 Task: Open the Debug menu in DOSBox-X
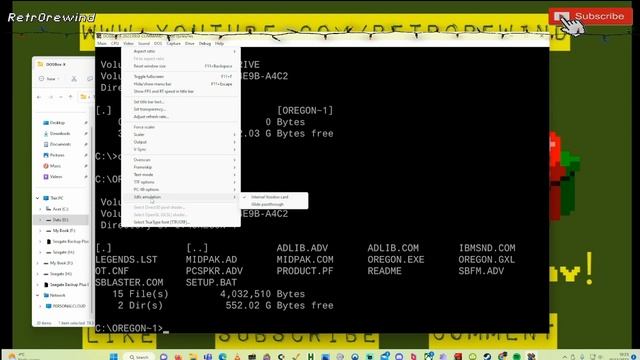[205, 43]
